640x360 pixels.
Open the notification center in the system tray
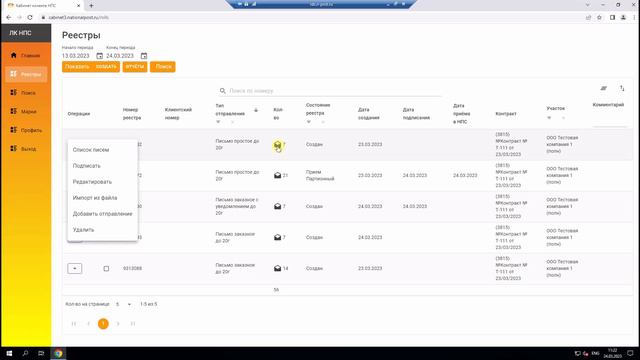tap(630, 353)
